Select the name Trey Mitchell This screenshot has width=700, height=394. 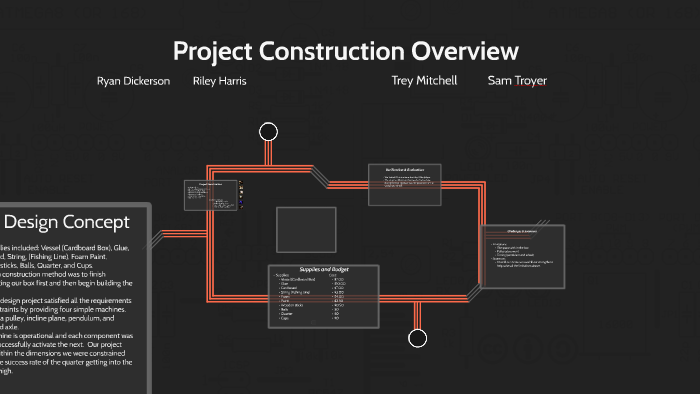point(424,80)
